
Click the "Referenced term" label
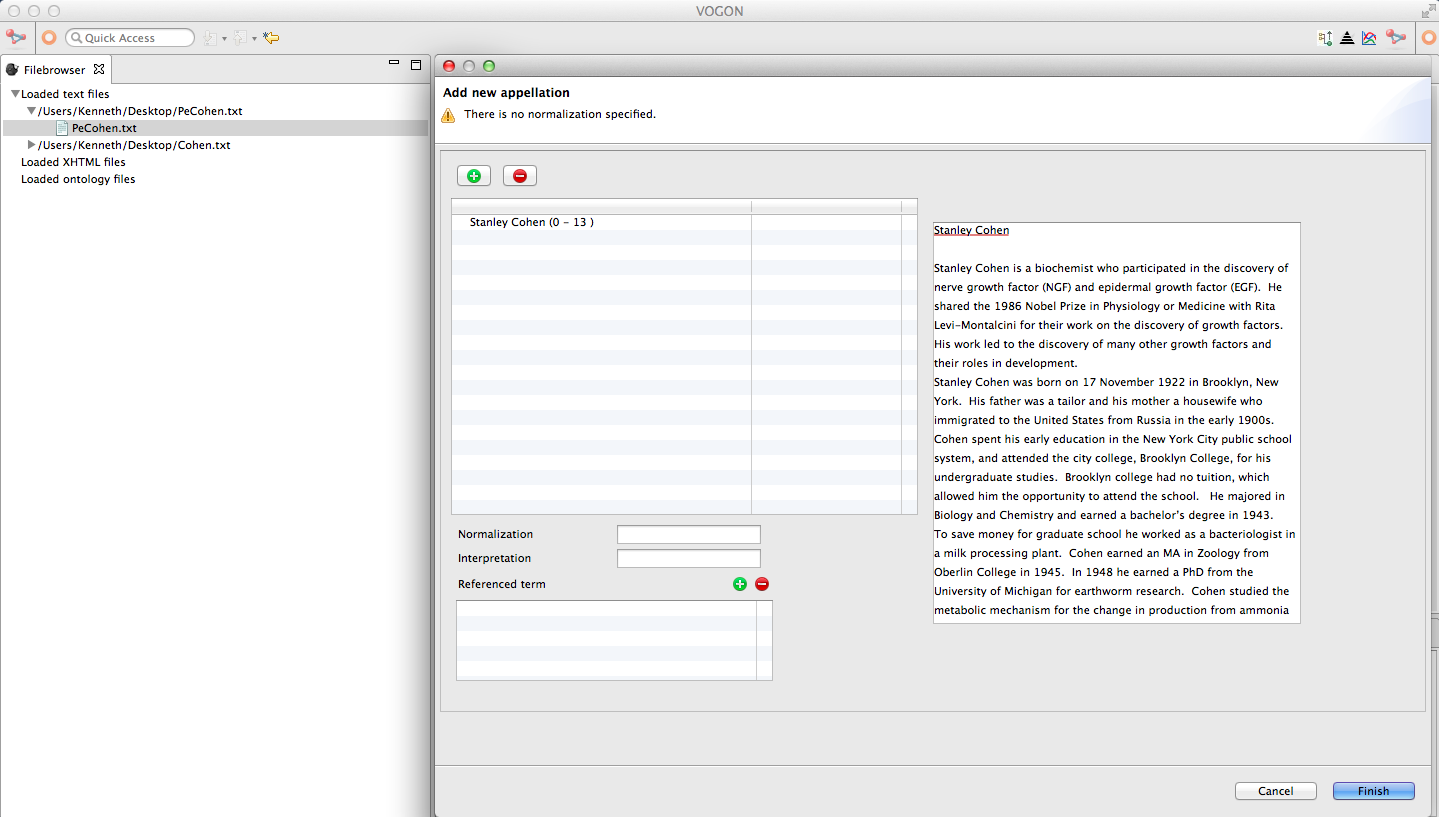pyautogui.click(x=502, y=584)
